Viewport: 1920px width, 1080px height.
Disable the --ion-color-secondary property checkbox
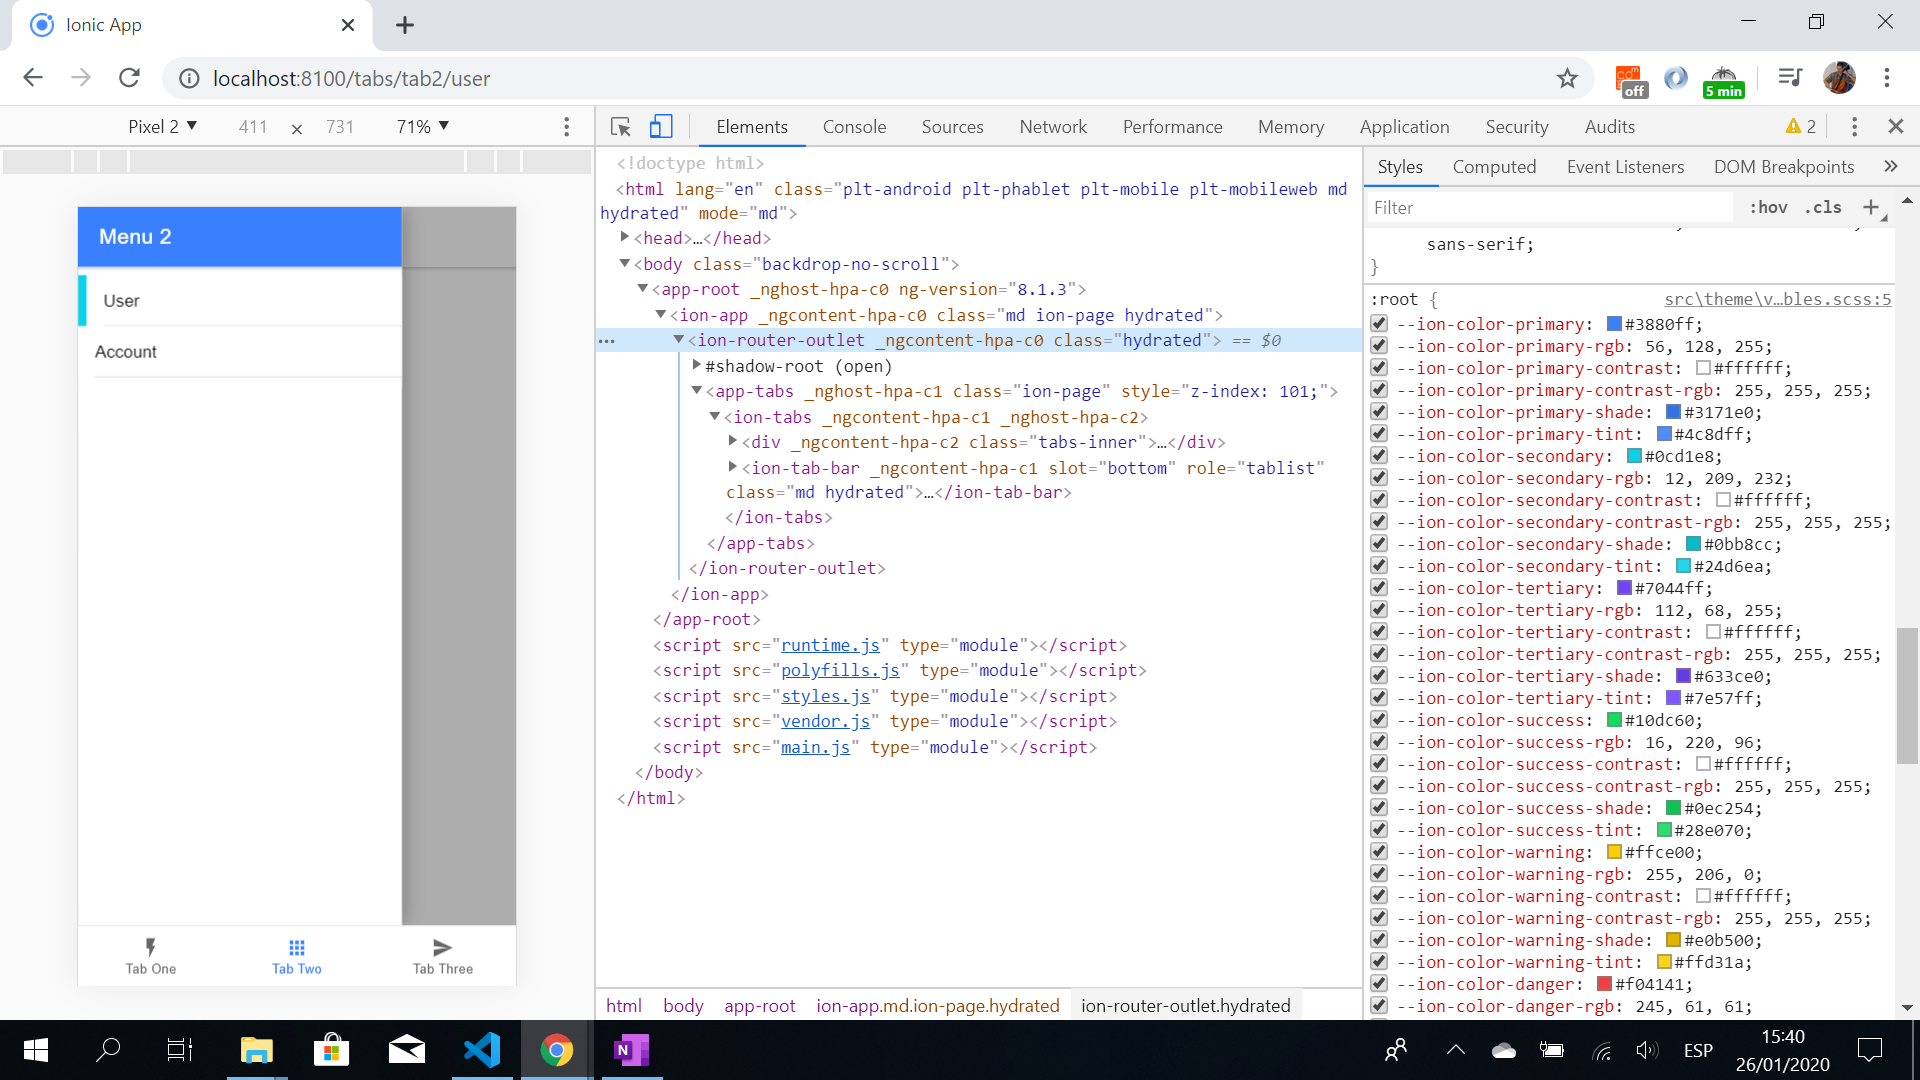click(x=1380, y=456)
